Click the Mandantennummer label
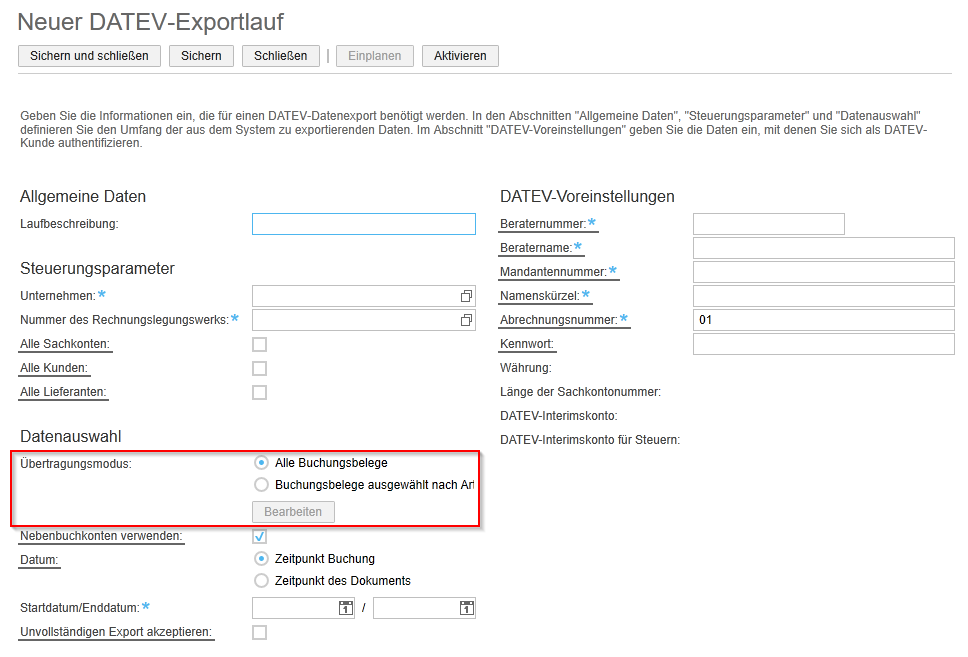This screenshot has width=968, height=657. tap(553, 272)
